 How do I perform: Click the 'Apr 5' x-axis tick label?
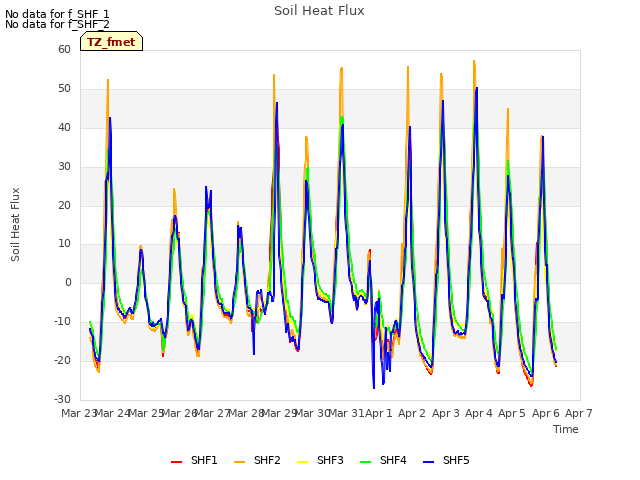[512, 413]
